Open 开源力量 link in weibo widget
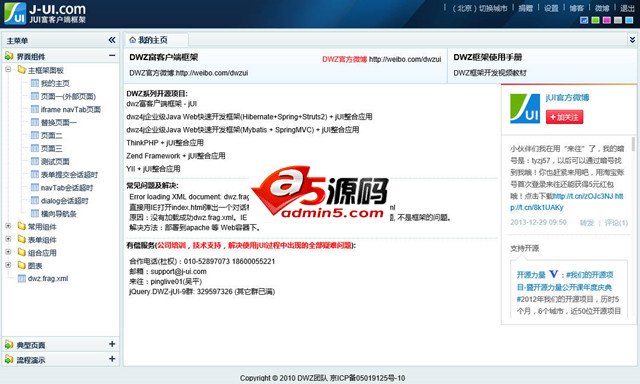Image resolution: width=640 pixels, height=384 pixels. (x=531, y=275)
